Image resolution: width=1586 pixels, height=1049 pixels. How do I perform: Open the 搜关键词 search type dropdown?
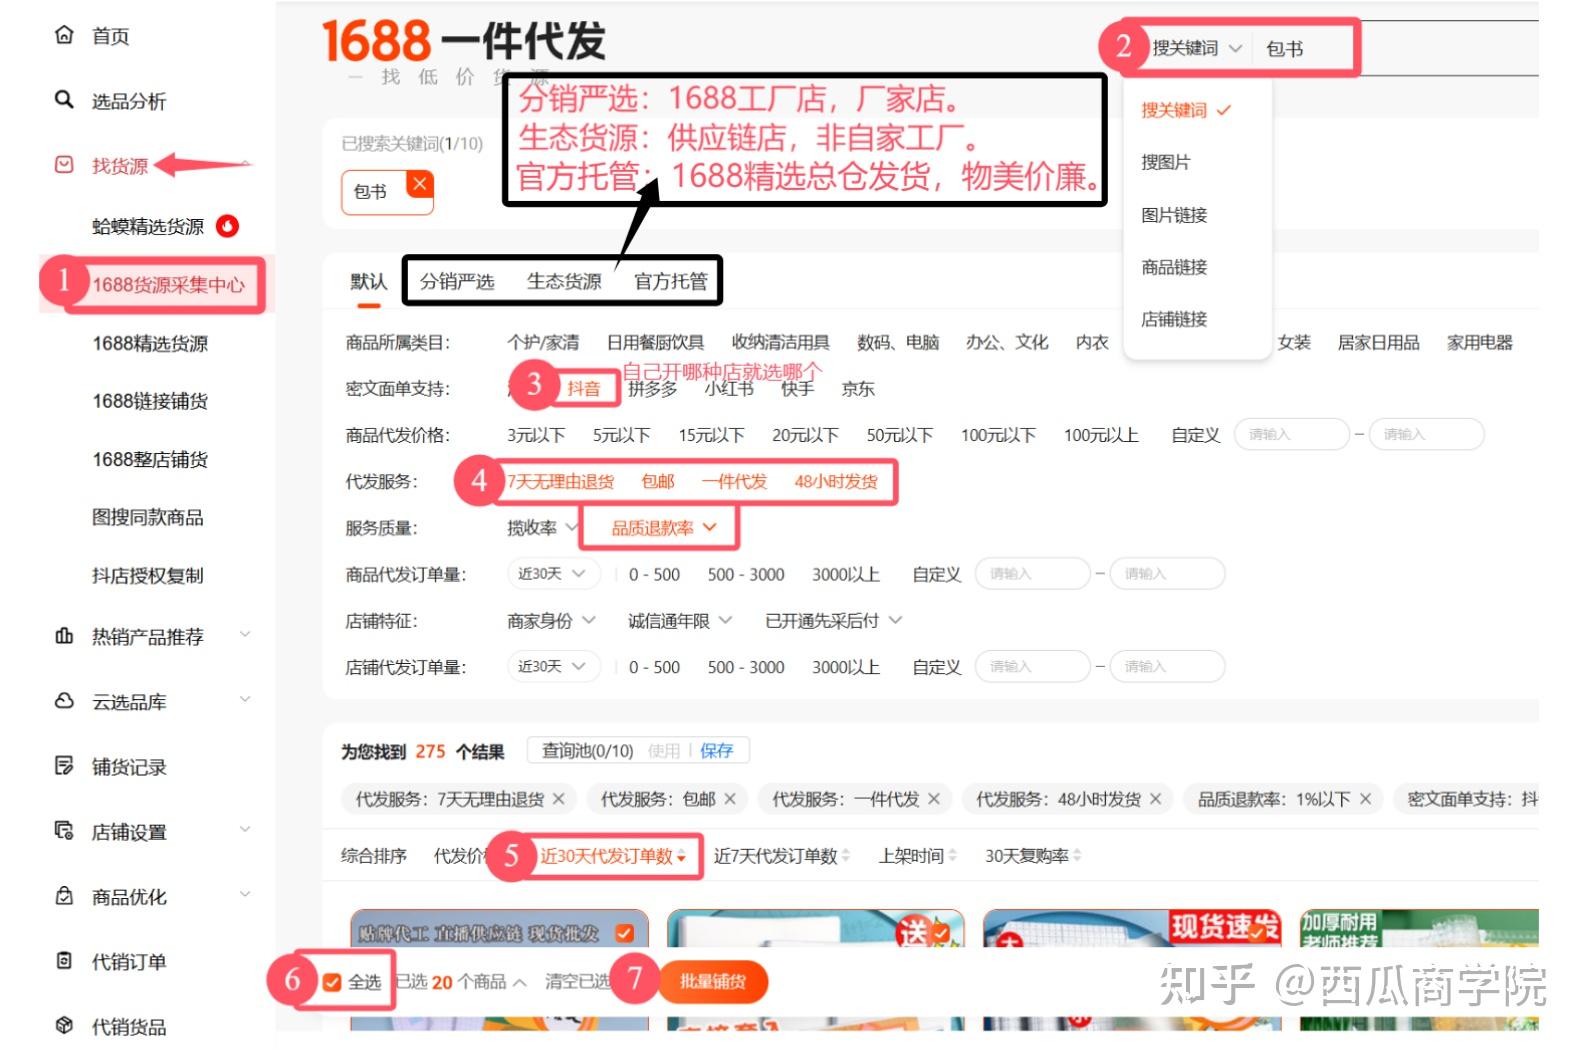[1197, 48]
